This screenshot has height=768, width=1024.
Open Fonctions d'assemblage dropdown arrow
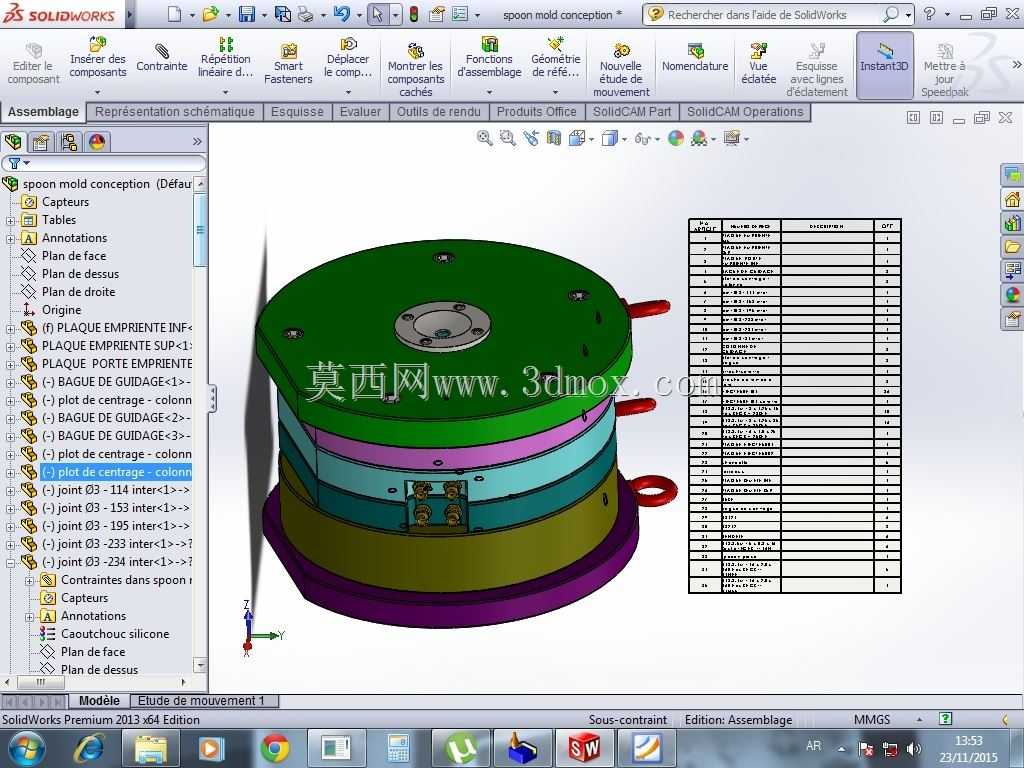[x=489, y=92]
